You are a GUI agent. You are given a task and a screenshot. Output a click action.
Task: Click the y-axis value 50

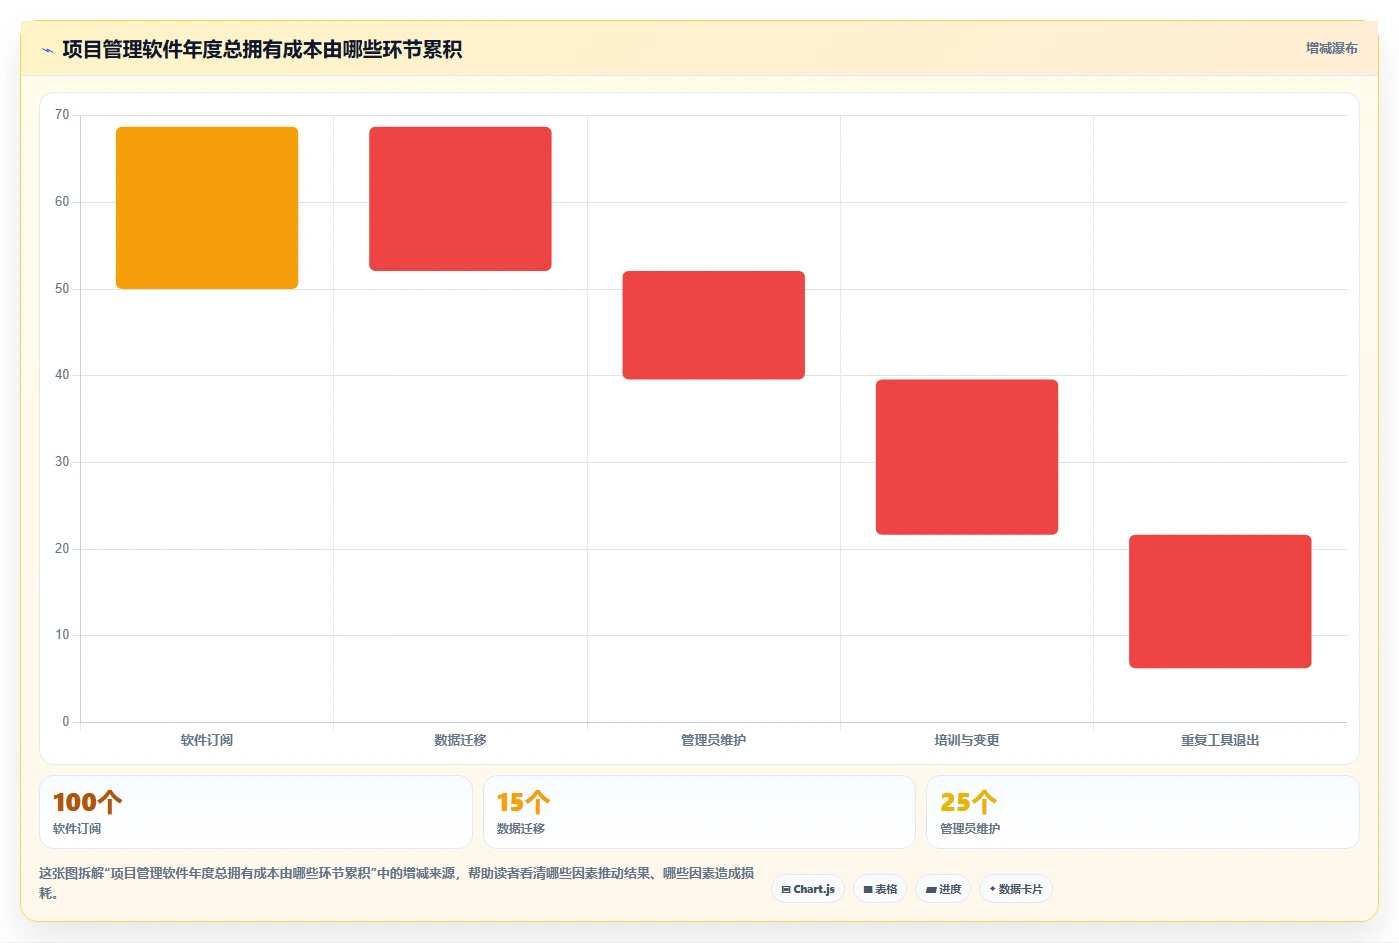tap(62, 289)
